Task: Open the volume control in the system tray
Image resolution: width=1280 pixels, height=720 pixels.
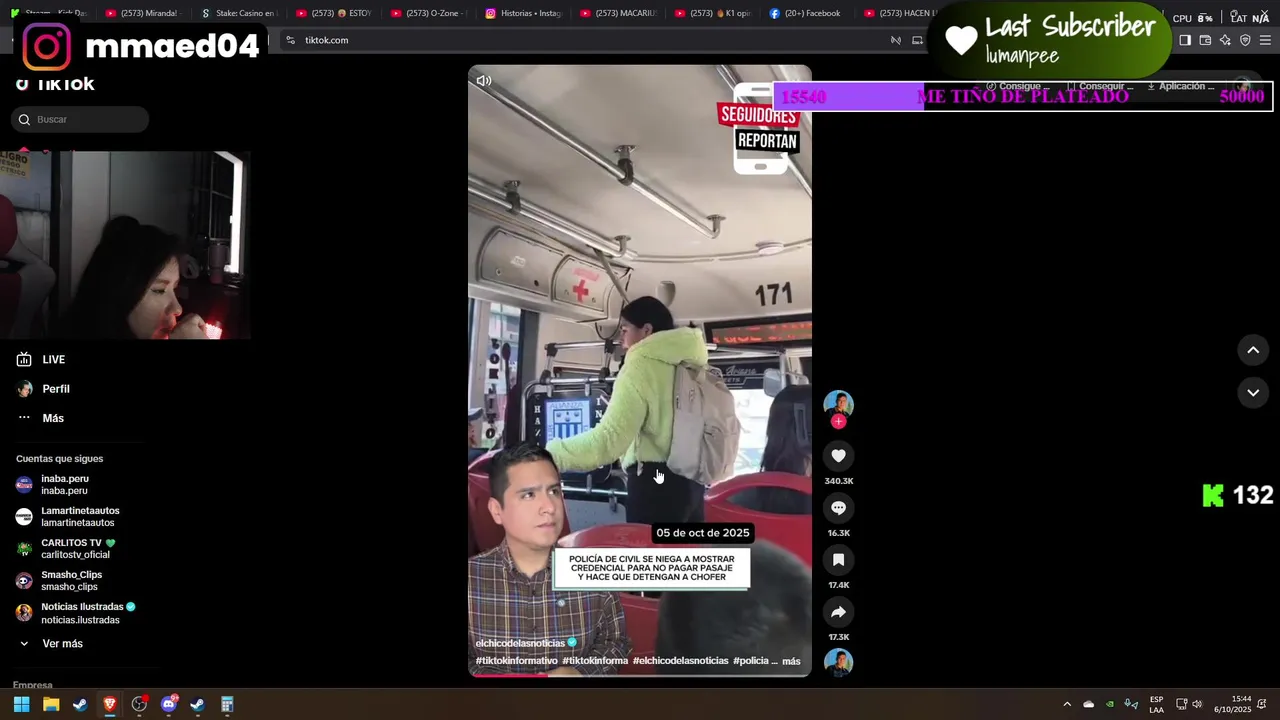Action: [x=1197, y=704]
